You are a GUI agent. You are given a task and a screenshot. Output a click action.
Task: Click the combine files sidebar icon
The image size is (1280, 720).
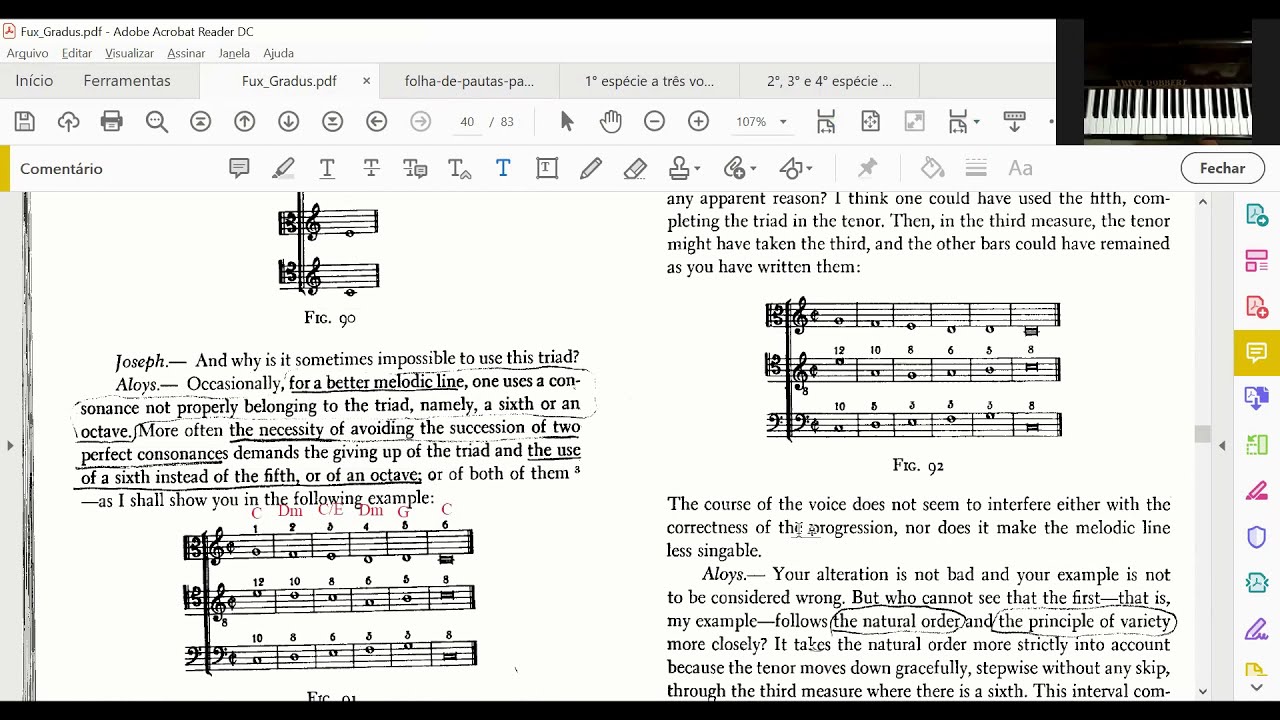pos(1257,398)
